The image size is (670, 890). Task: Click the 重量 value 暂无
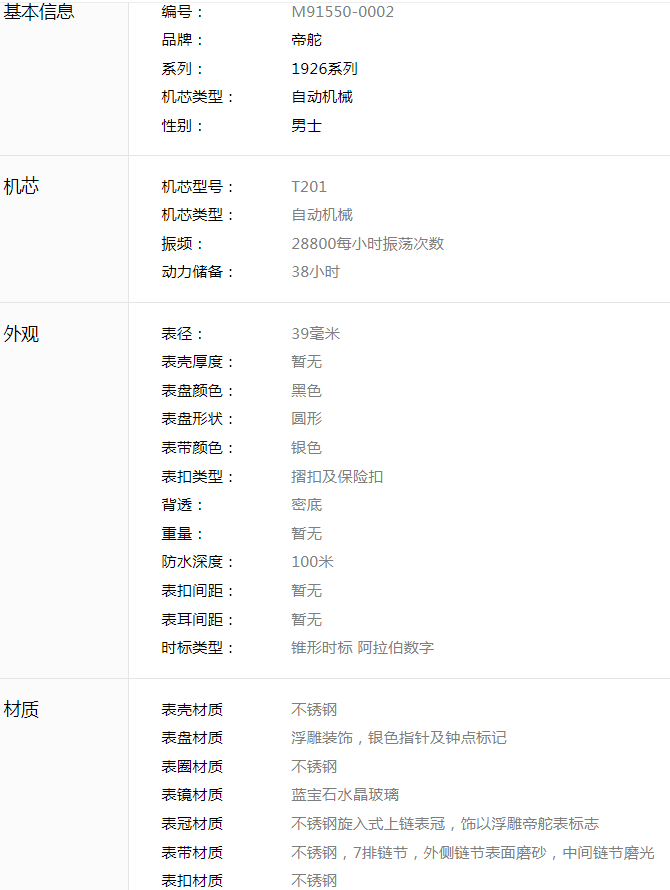pyautogui.click(x=307, y=534)
